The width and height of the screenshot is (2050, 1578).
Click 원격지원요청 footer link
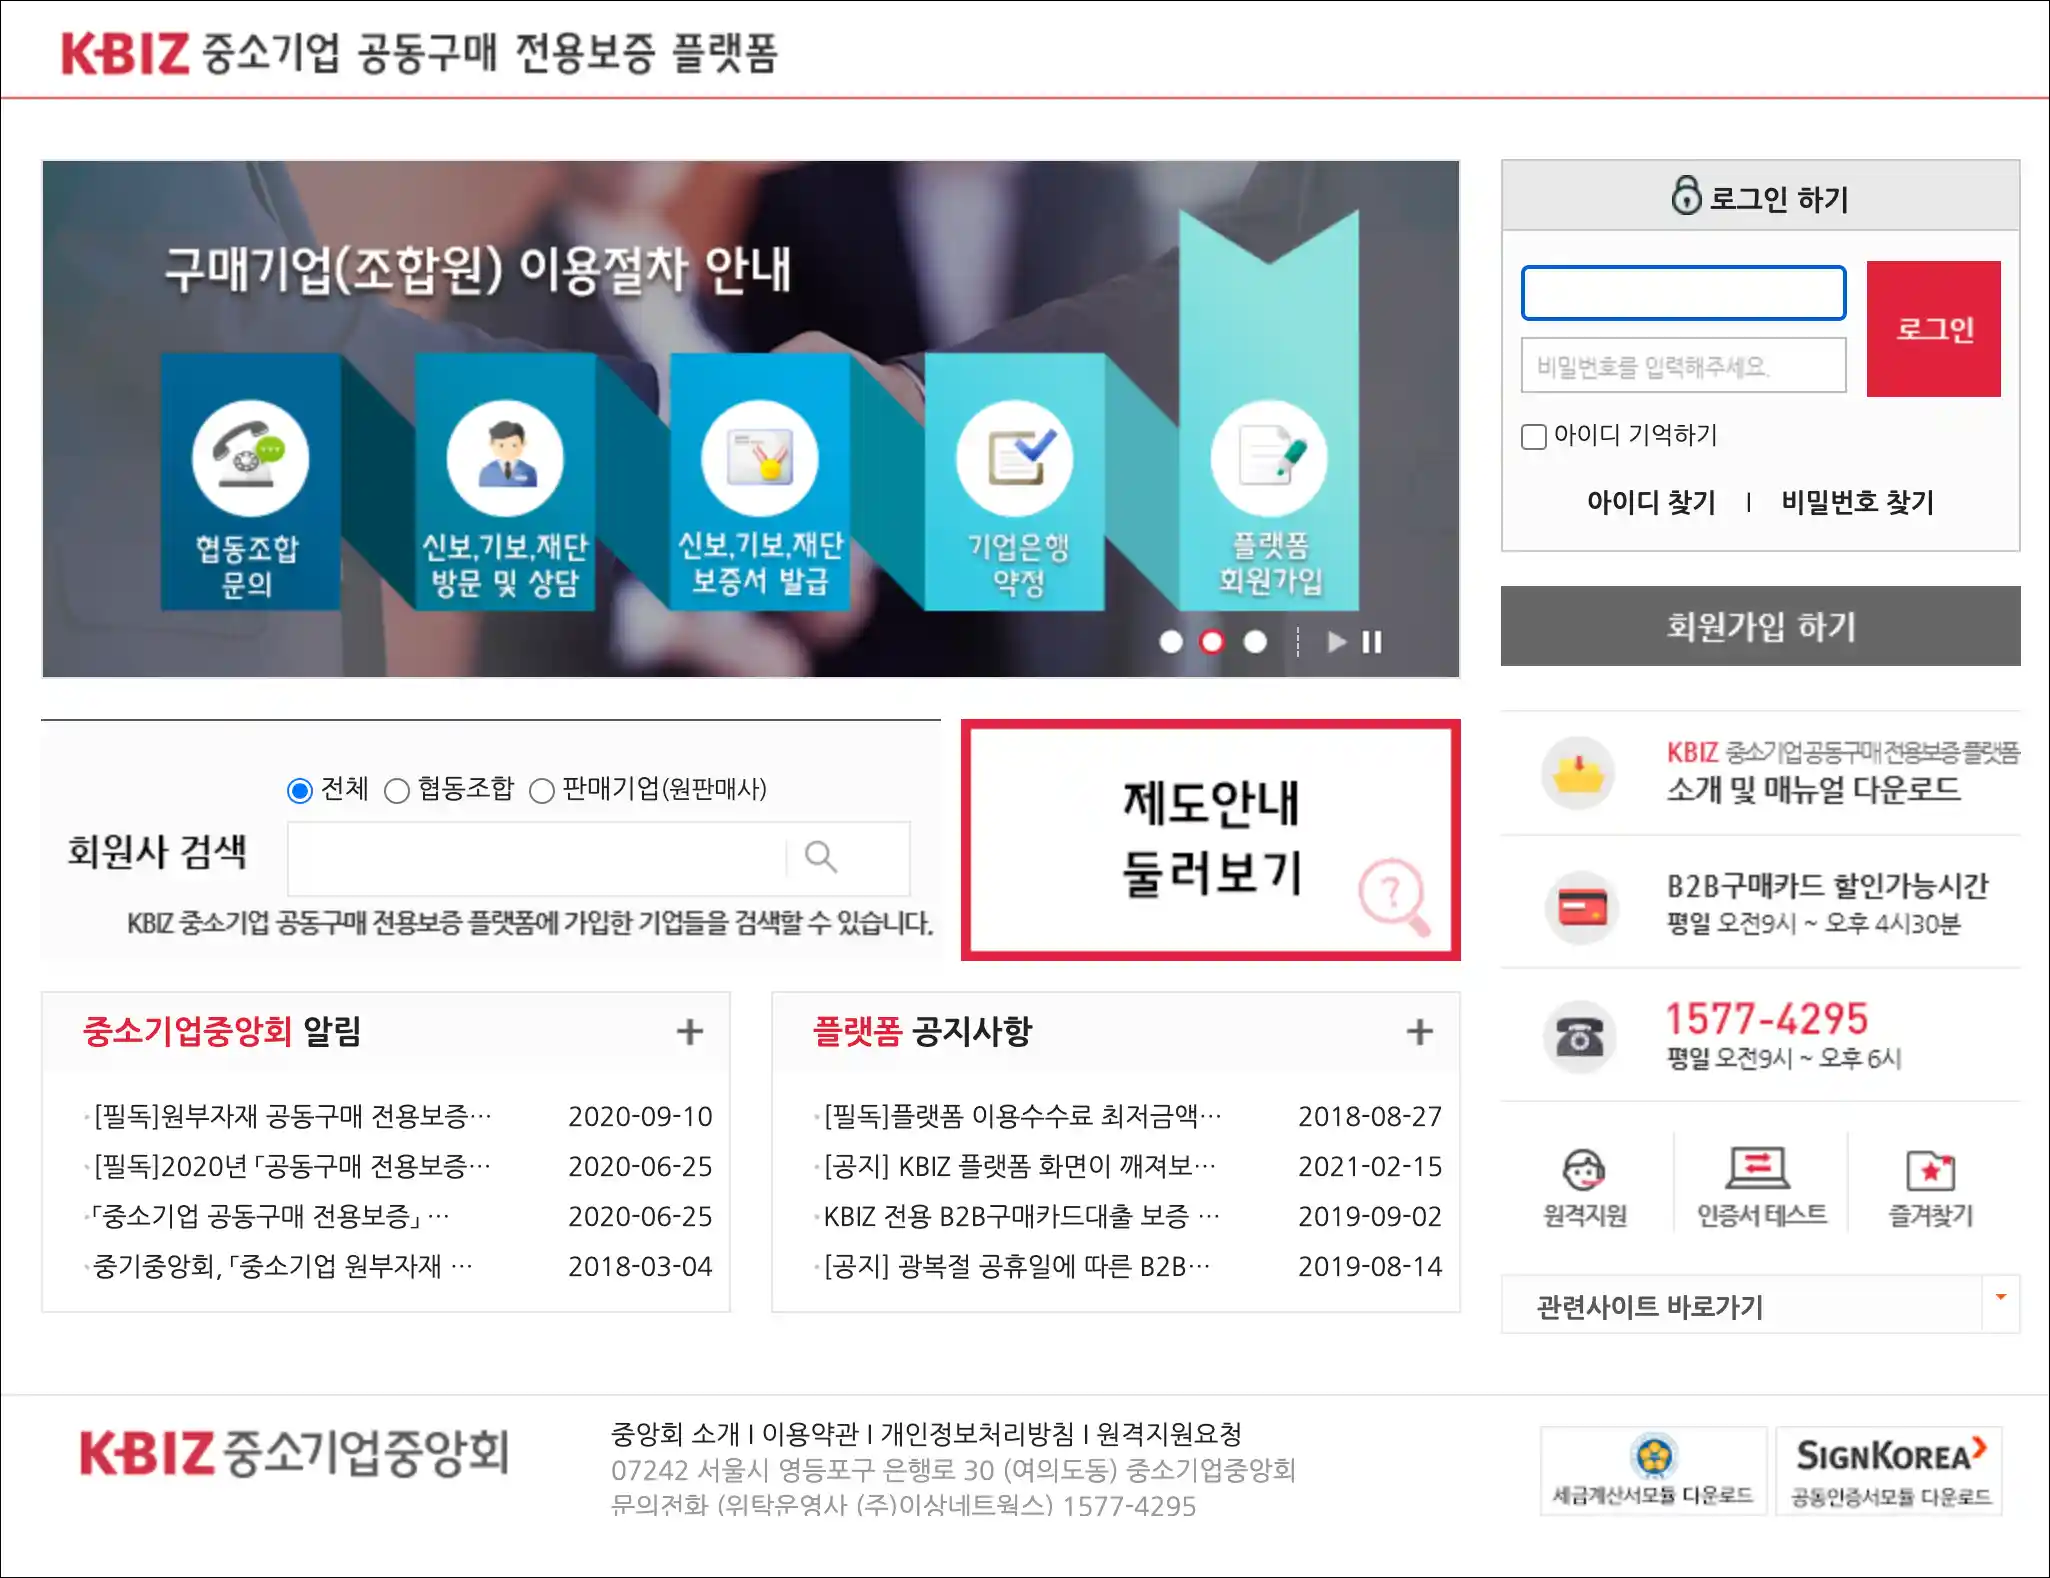tap(1169, 1434)
